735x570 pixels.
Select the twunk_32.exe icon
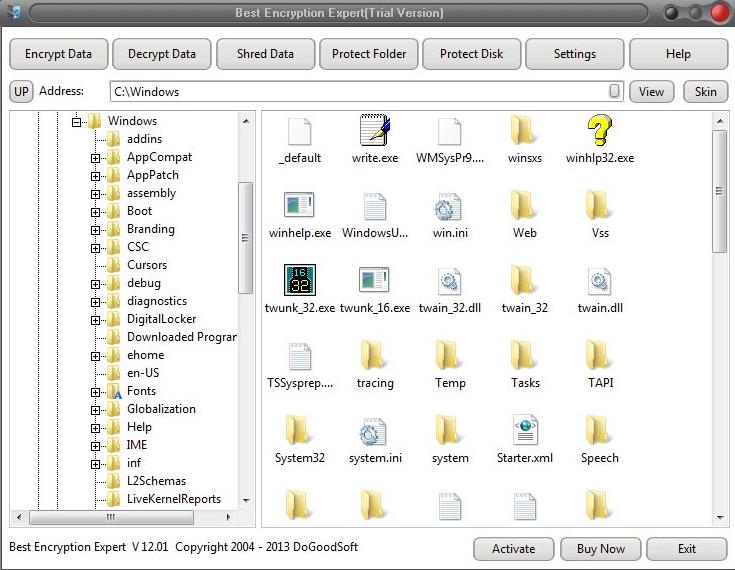tap(300, 280)
